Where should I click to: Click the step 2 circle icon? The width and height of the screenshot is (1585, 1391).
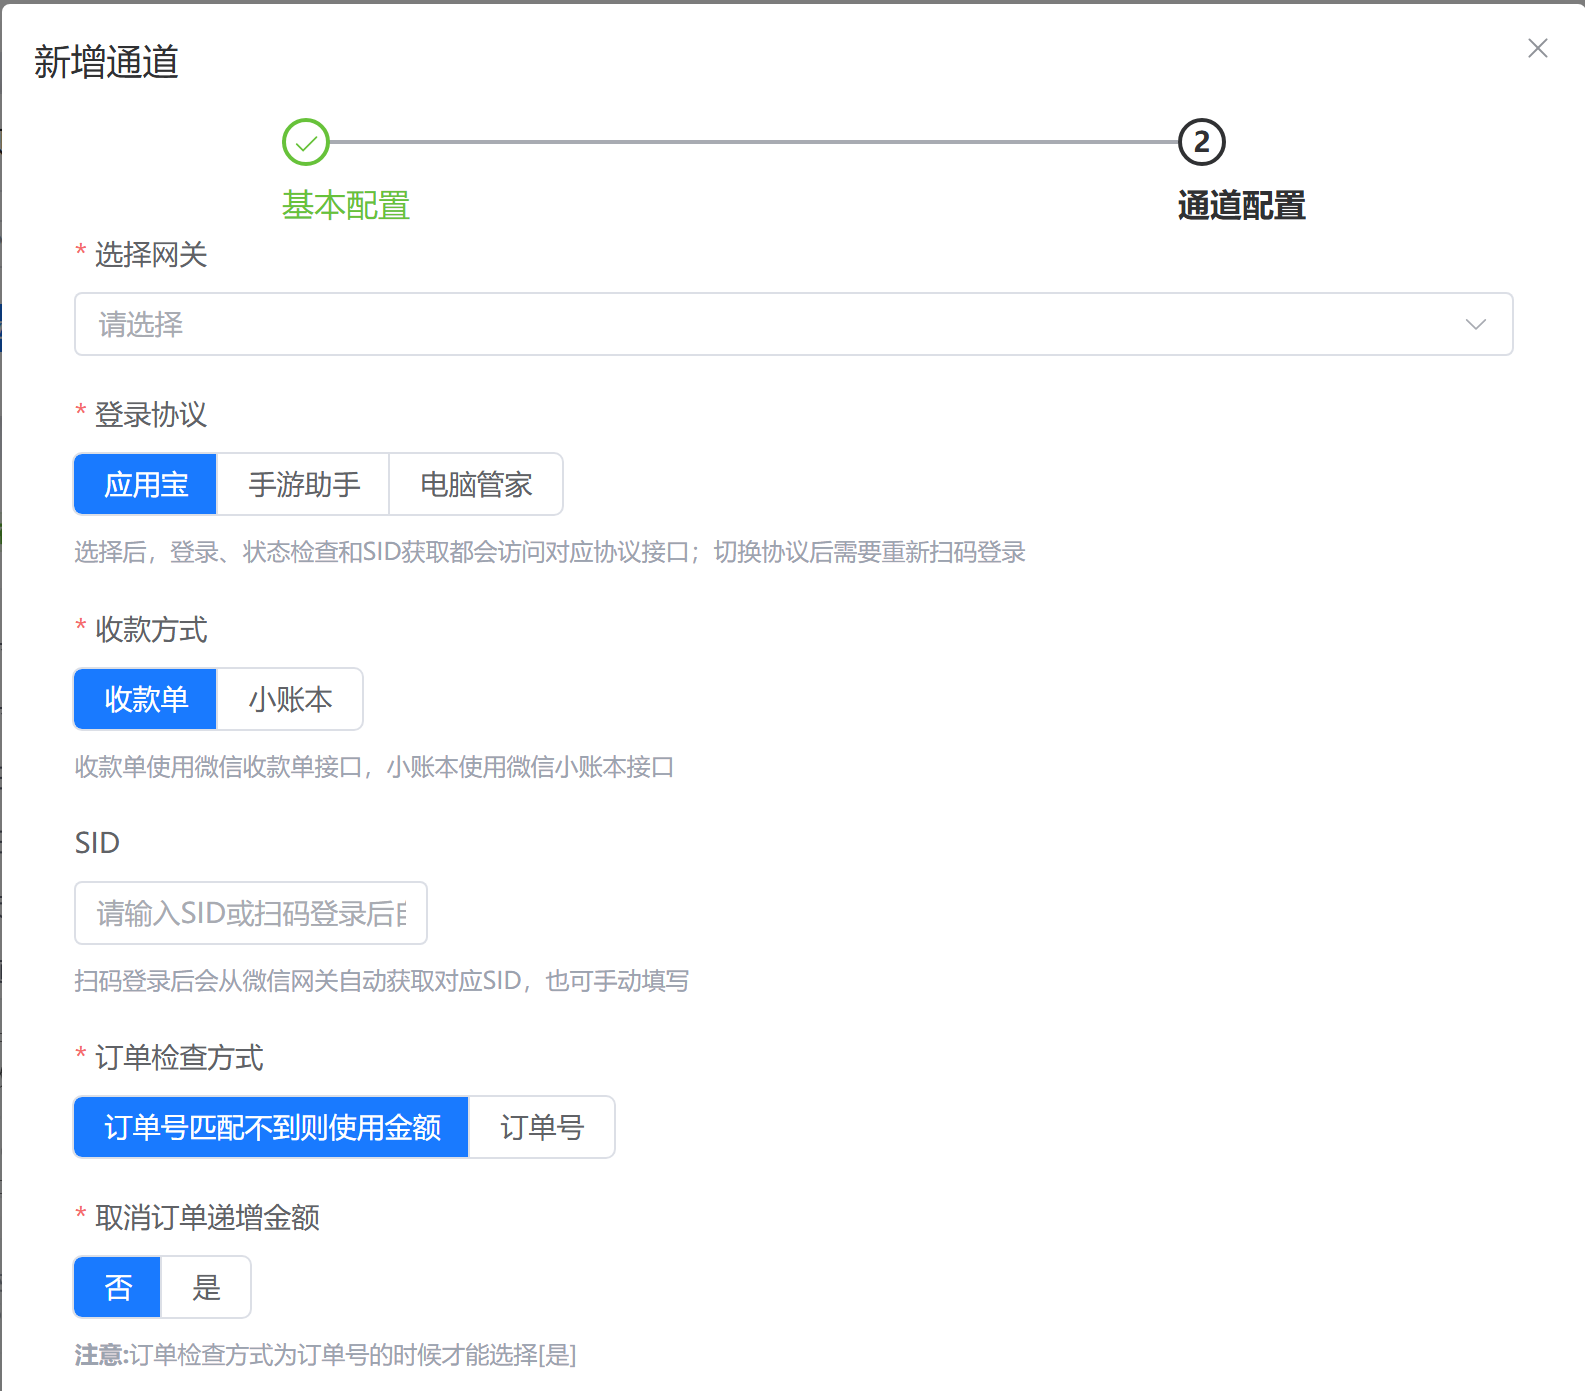pos(1201,142)
